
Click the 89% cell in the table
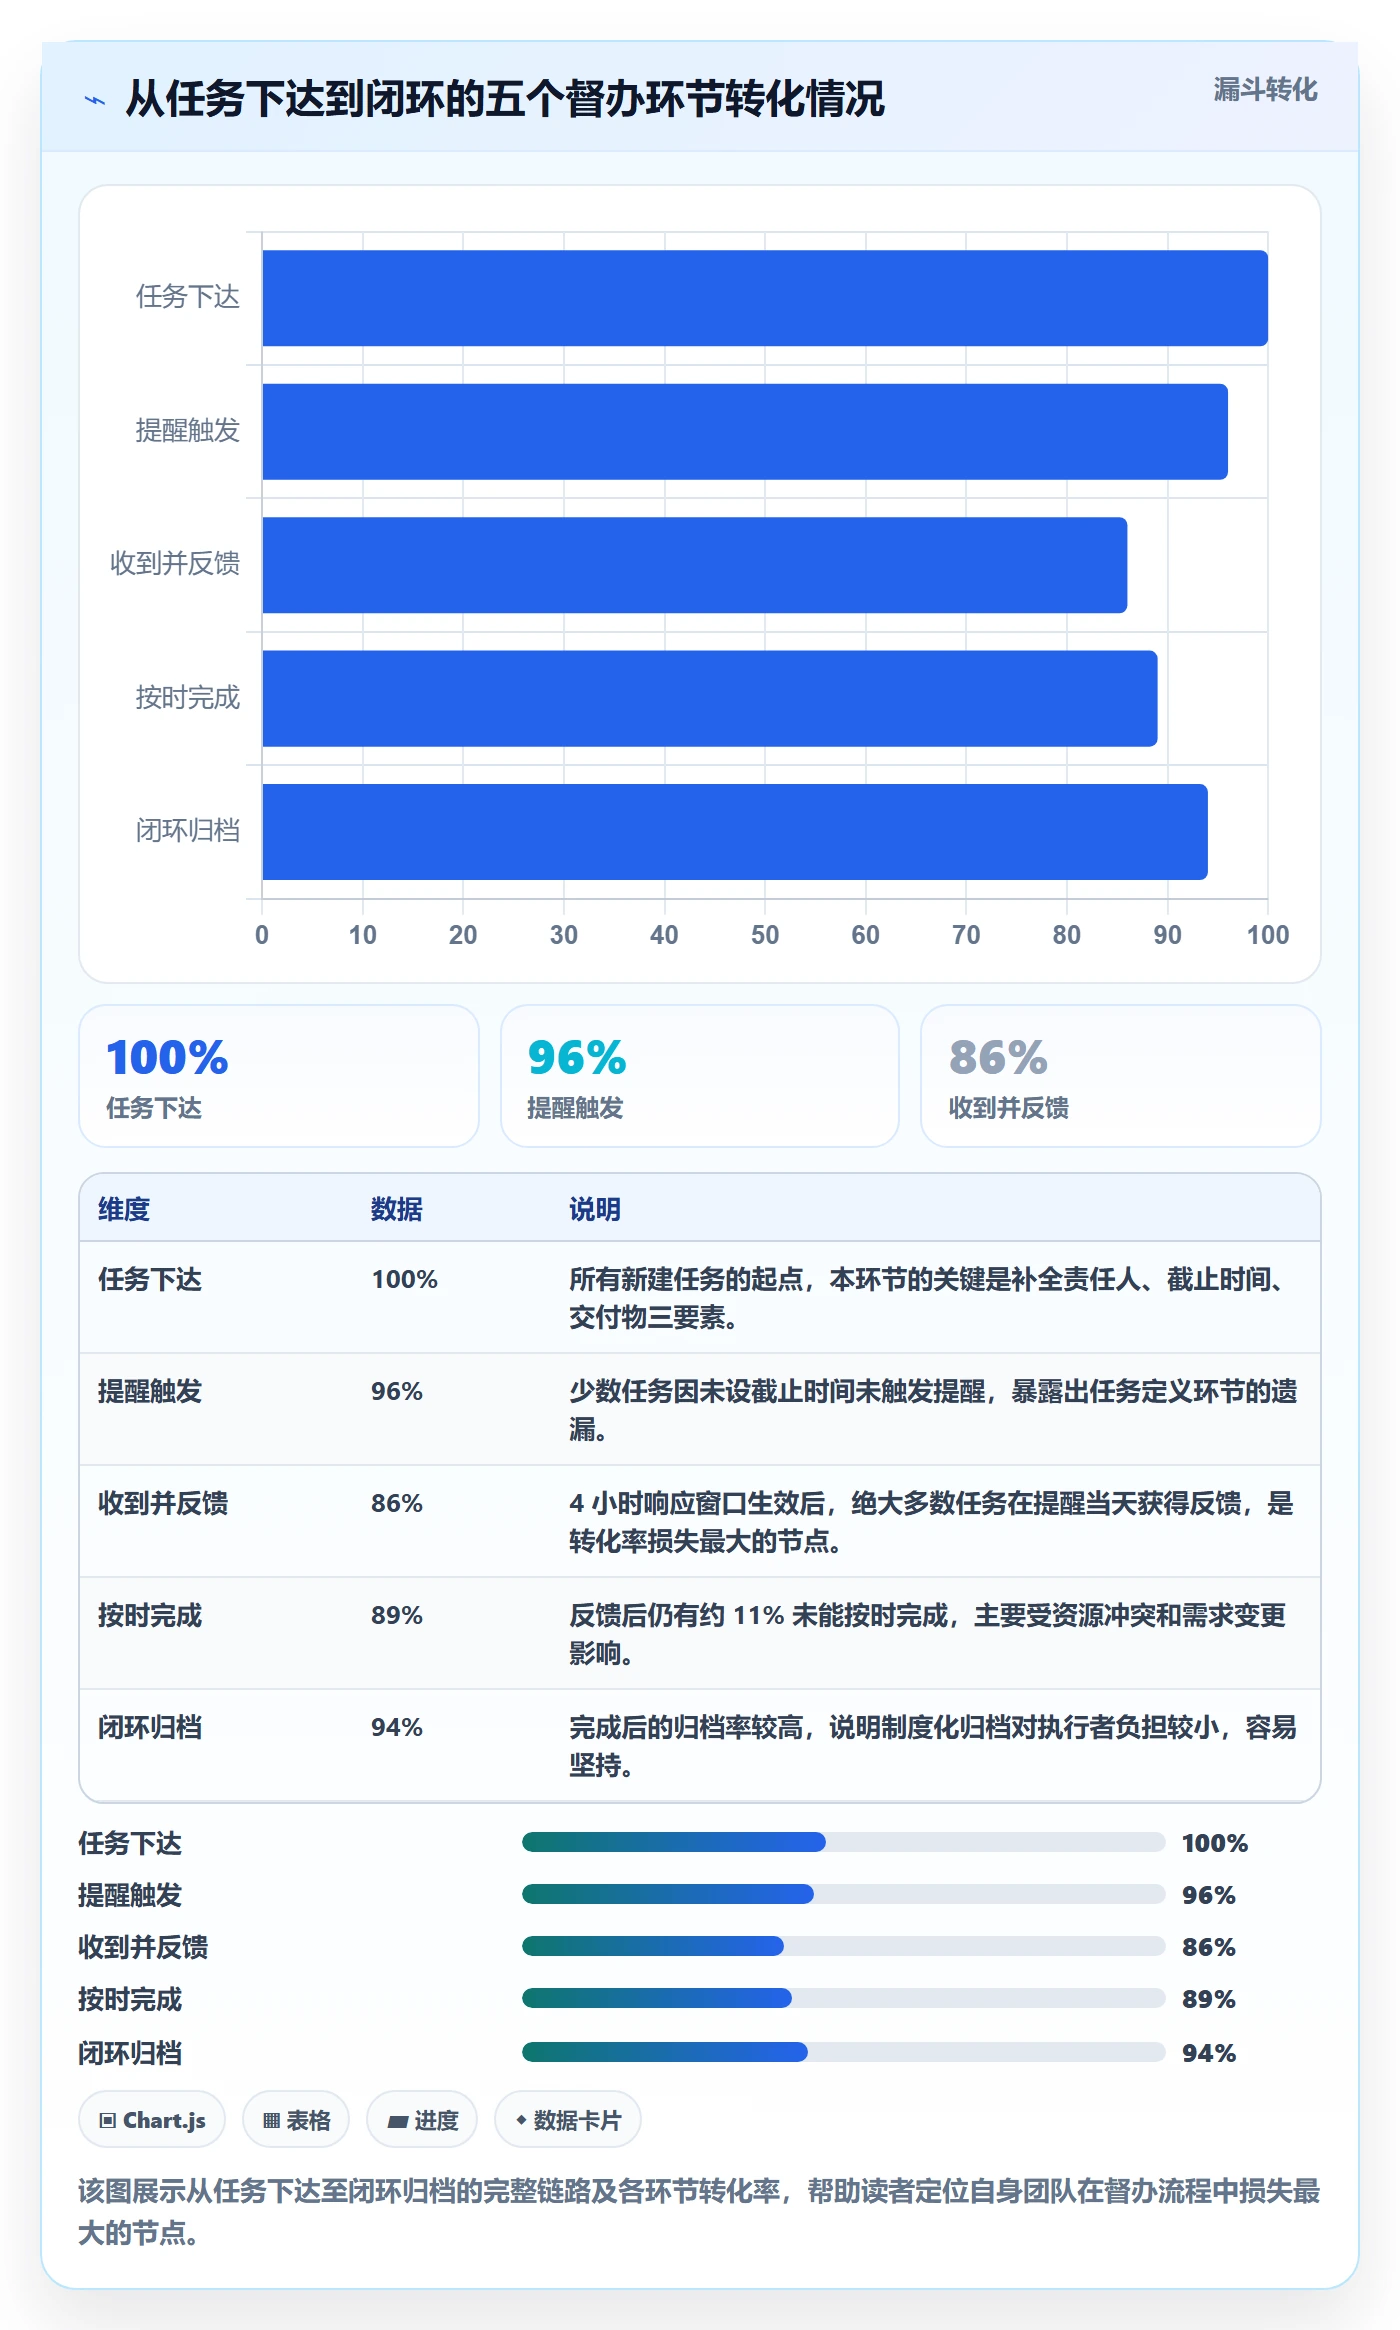(397, 1615)
